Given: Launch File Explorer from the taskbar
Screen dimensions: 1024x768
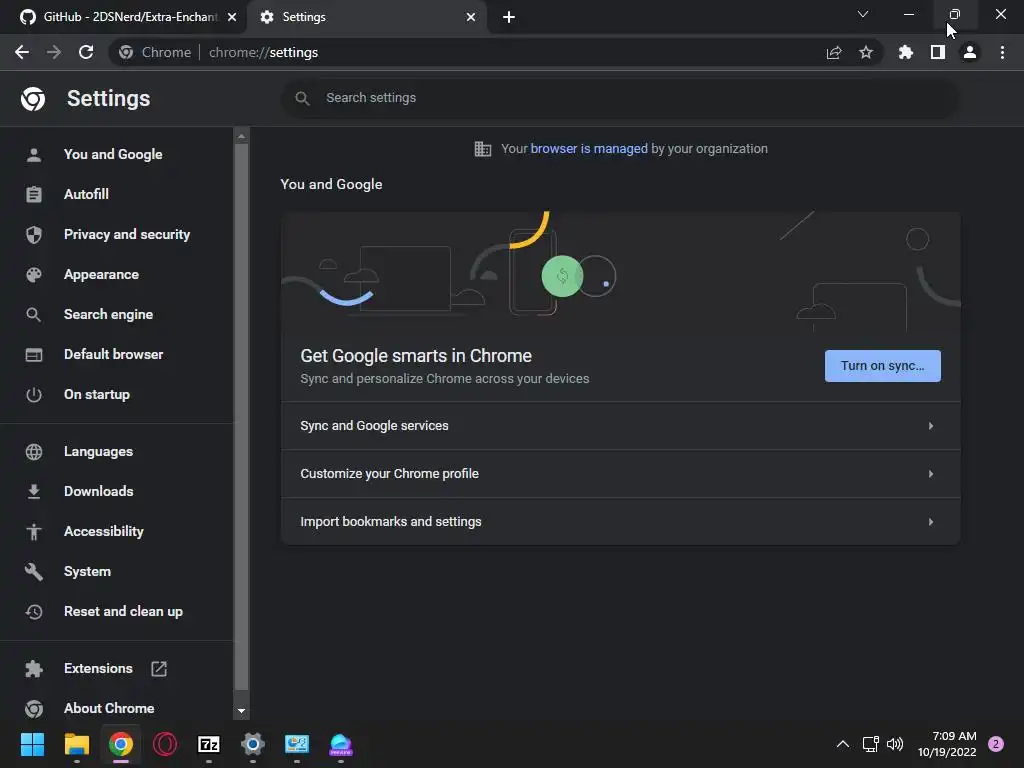Looking at the screenshot, I should coord(76,744).
